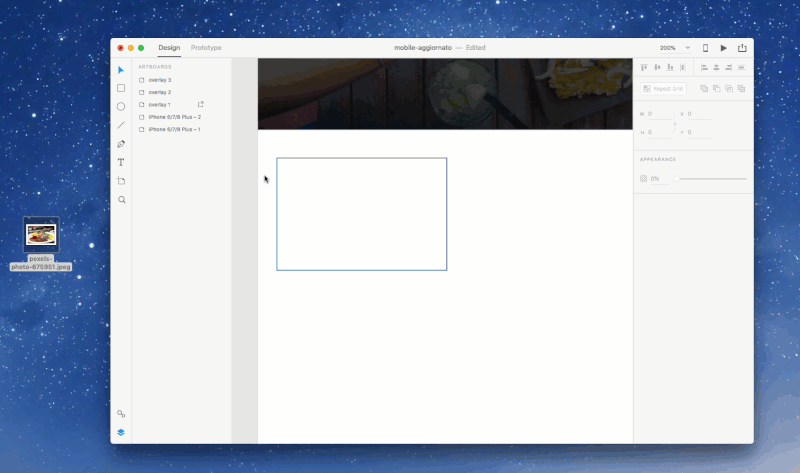Screen dimensions: 800x473
Task: Click the Repeat Grid button
Action: click(664, 89)
